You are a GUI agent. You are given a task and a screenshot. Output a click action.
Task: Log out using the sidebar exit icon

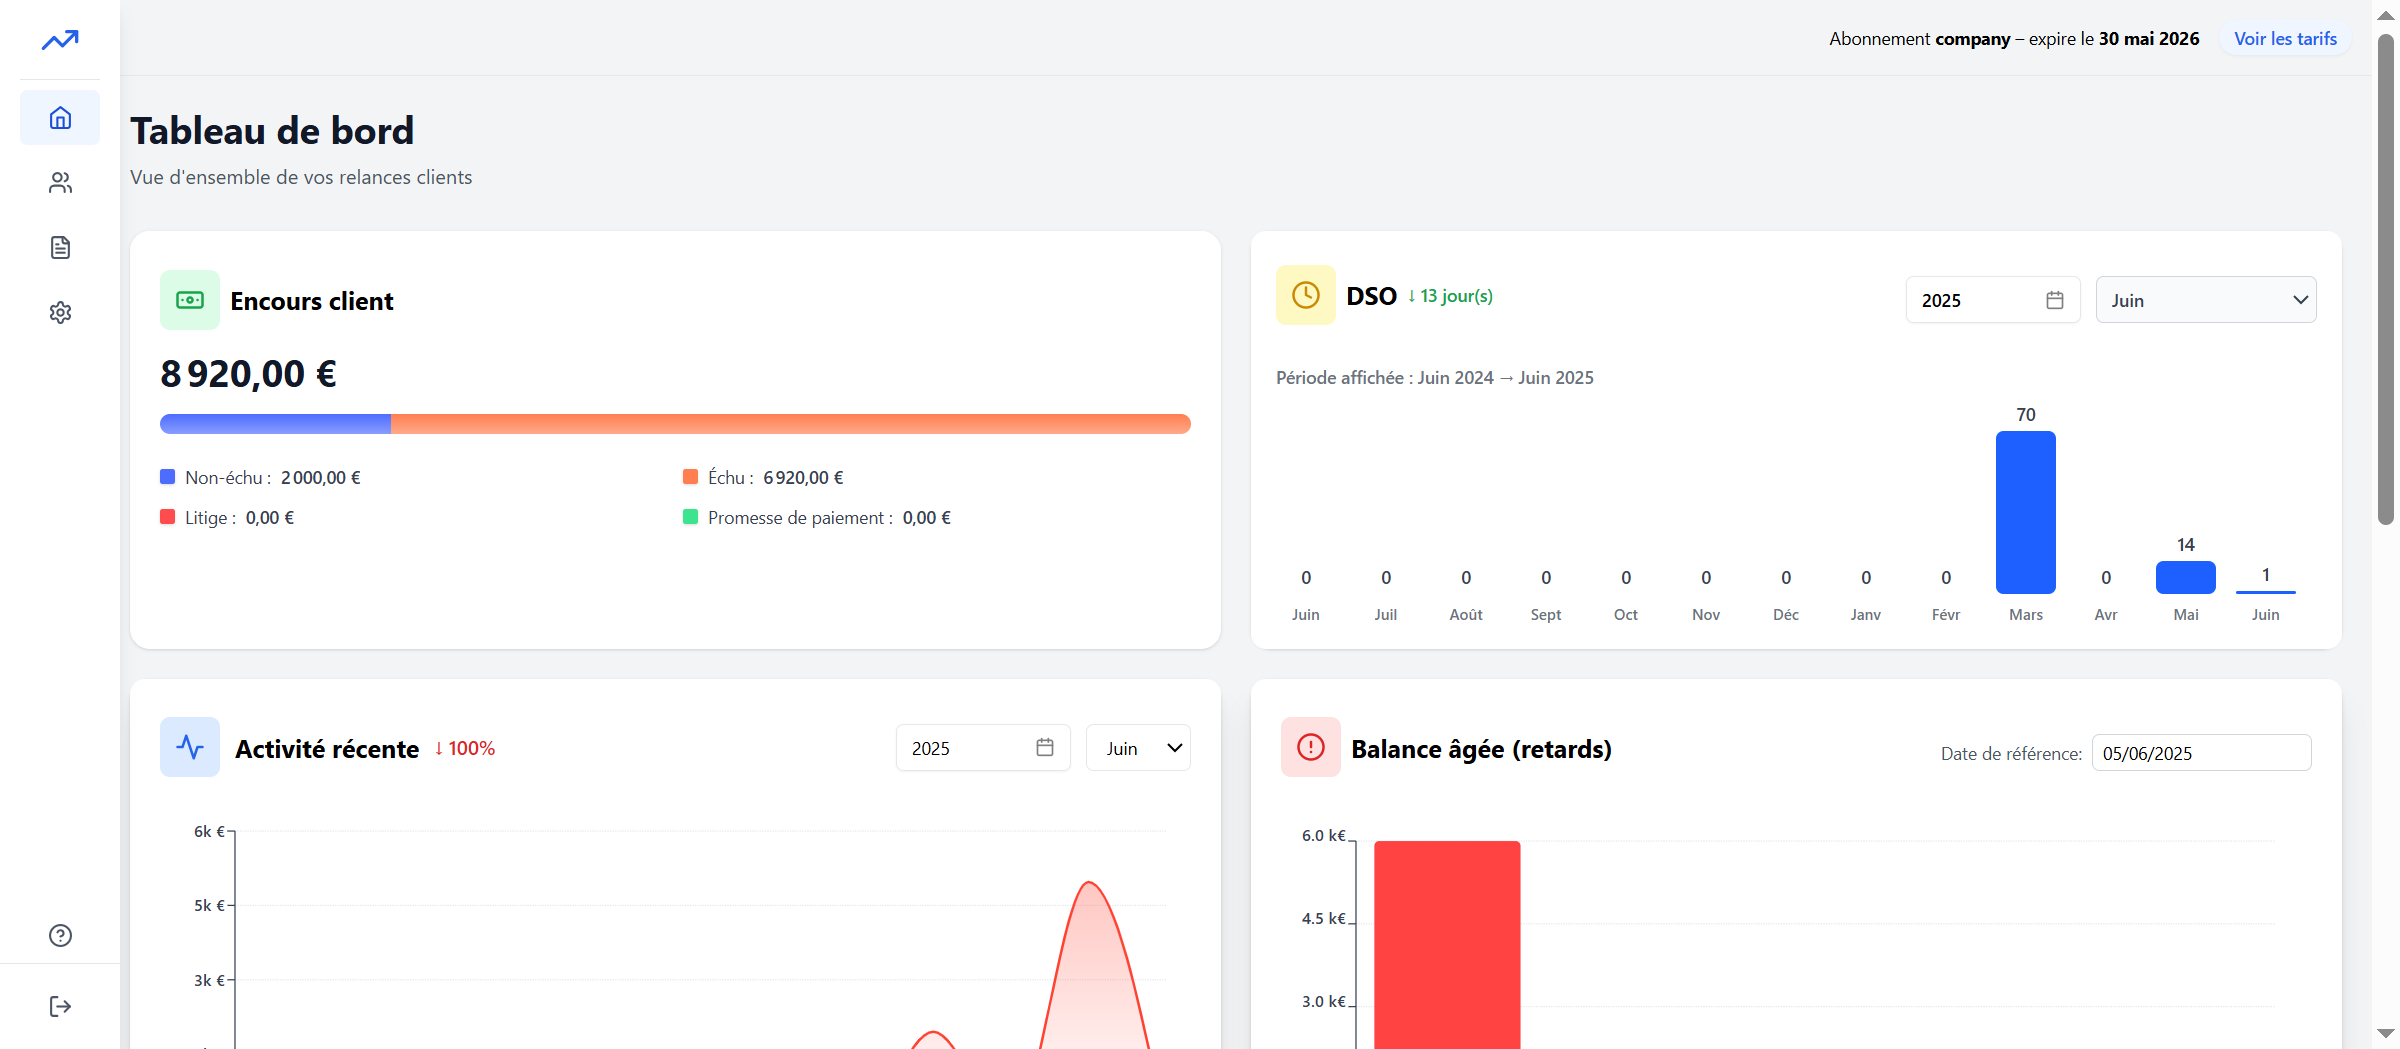[60, 1006]
